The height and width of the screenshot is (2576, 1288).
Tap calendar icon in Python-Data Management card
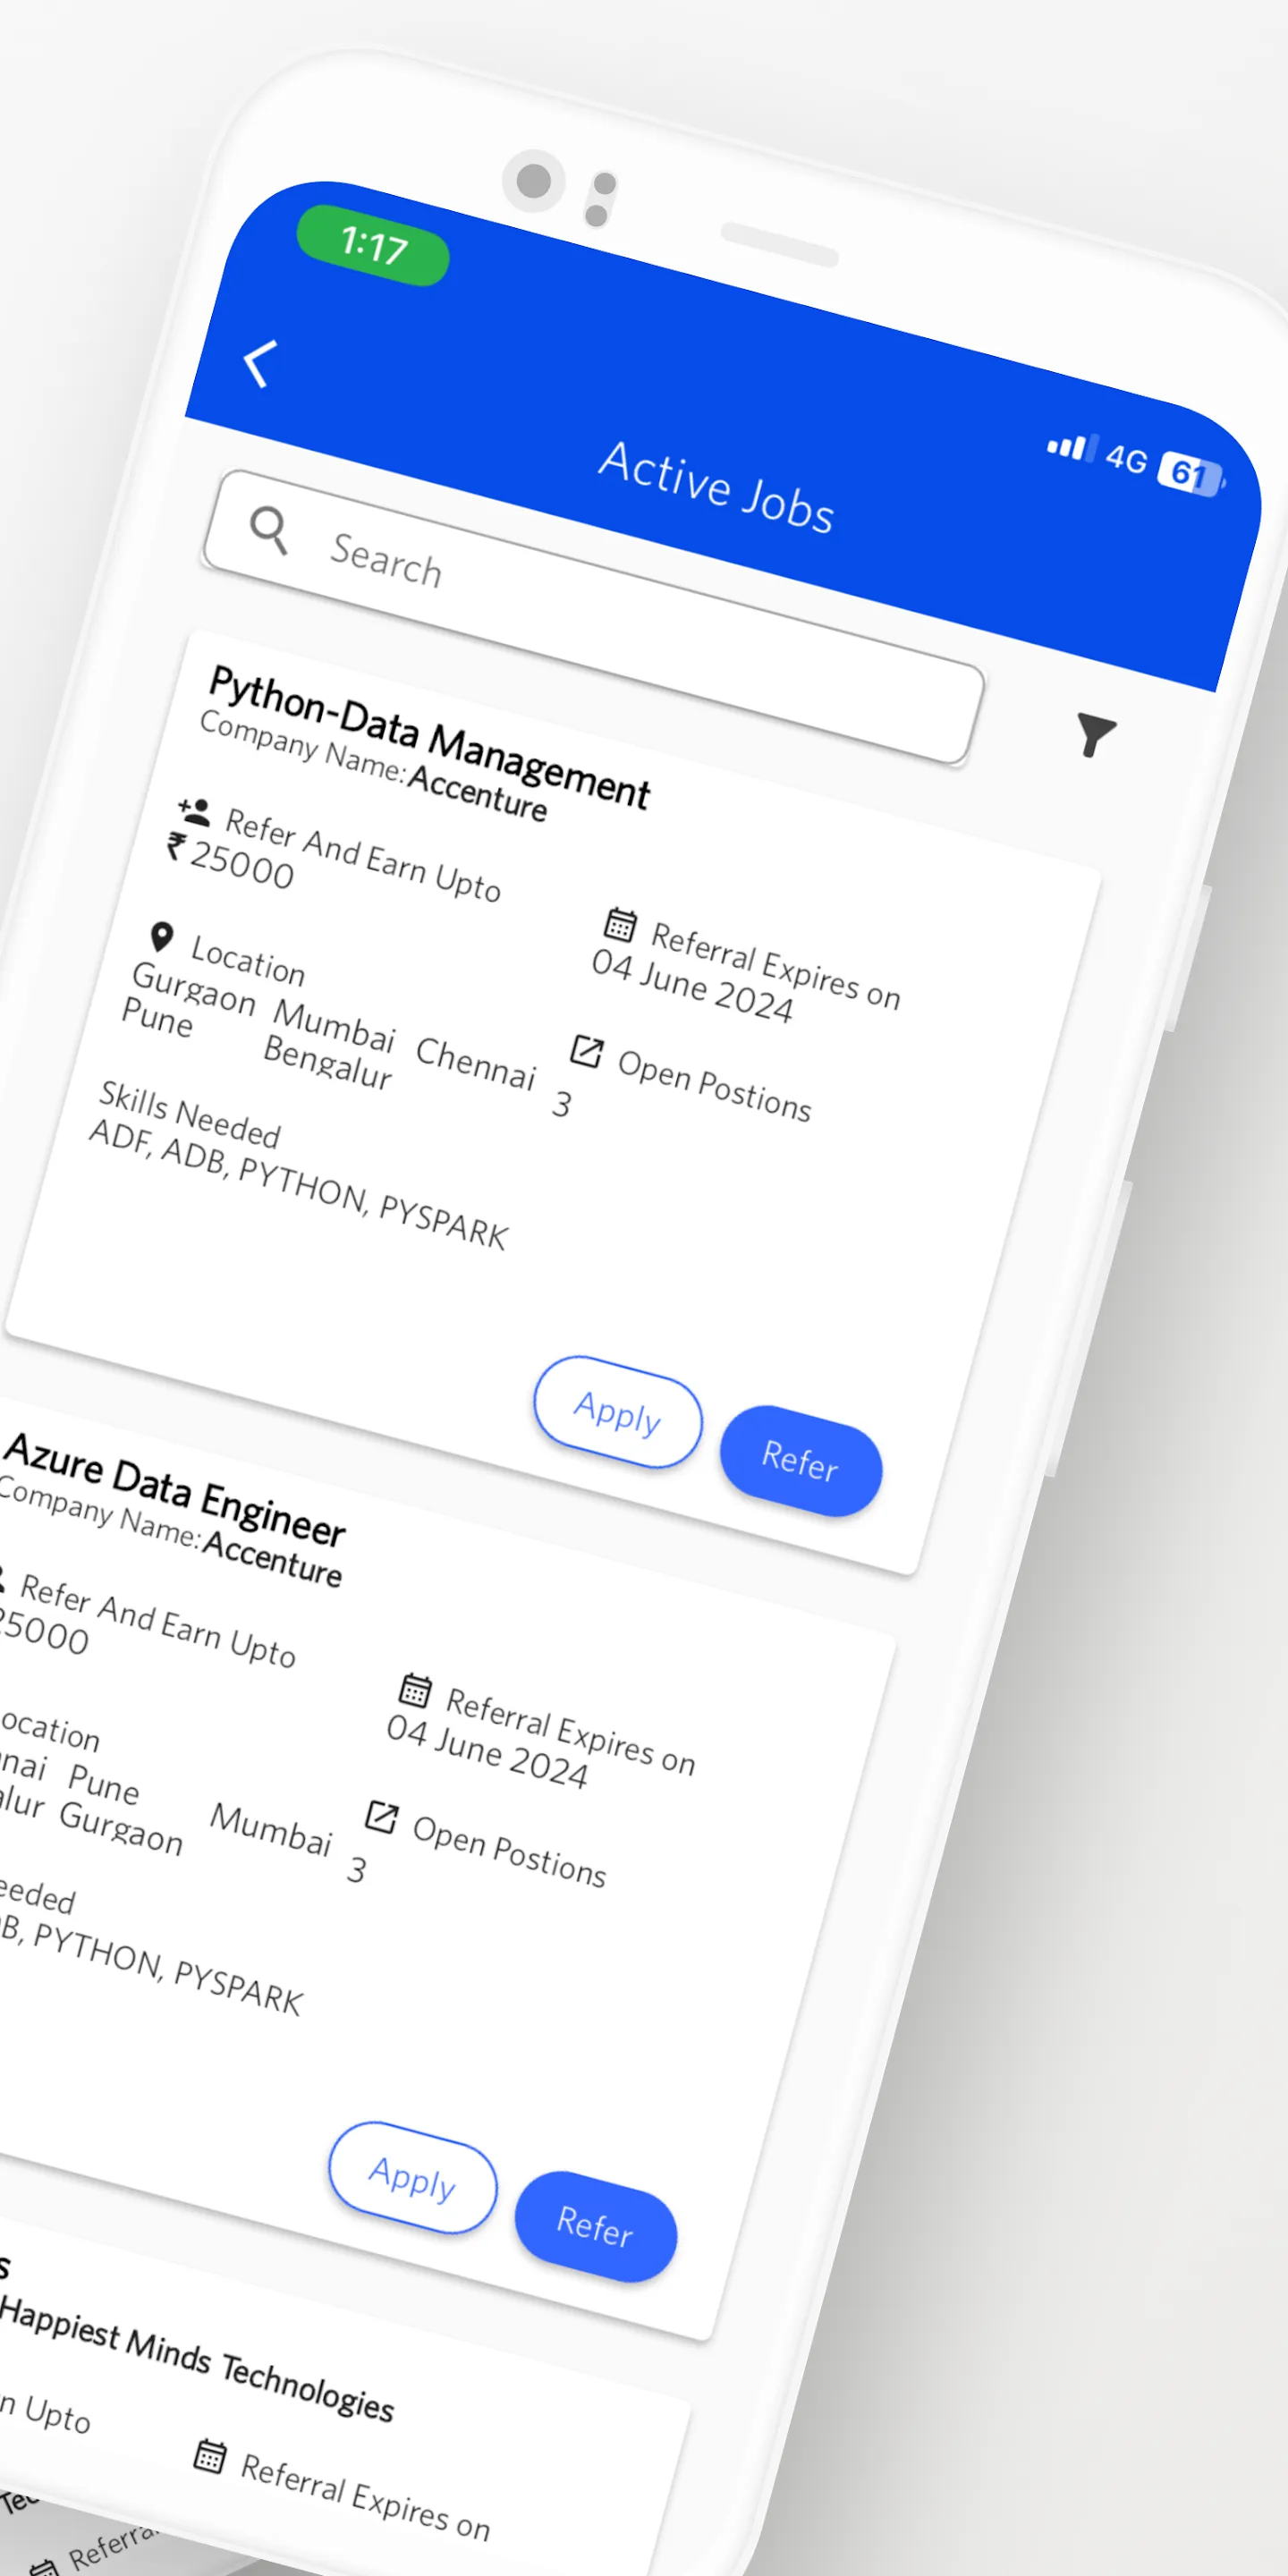(x=620, y=924)
